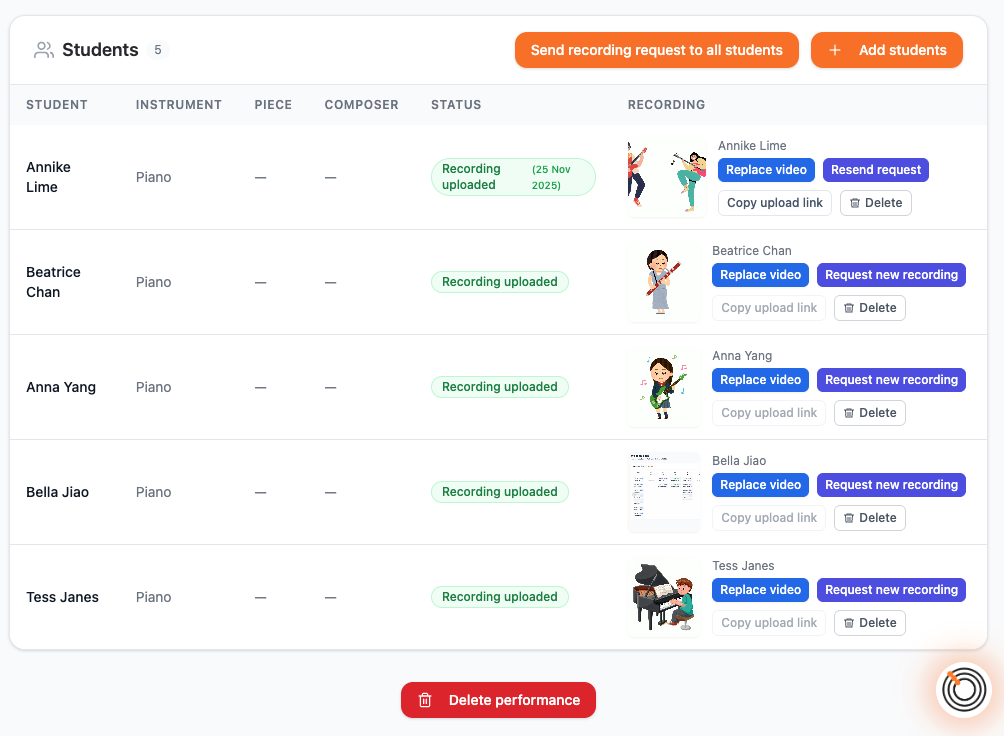Copy upload link for Bella Jiao
Viewport: 1004px width, 736px height.
point(769,518)
